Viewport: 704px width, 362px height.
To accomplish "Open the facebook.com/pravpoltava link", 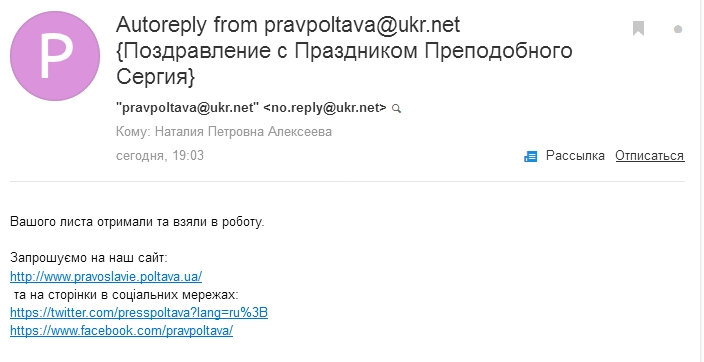I will coord(121,331).
